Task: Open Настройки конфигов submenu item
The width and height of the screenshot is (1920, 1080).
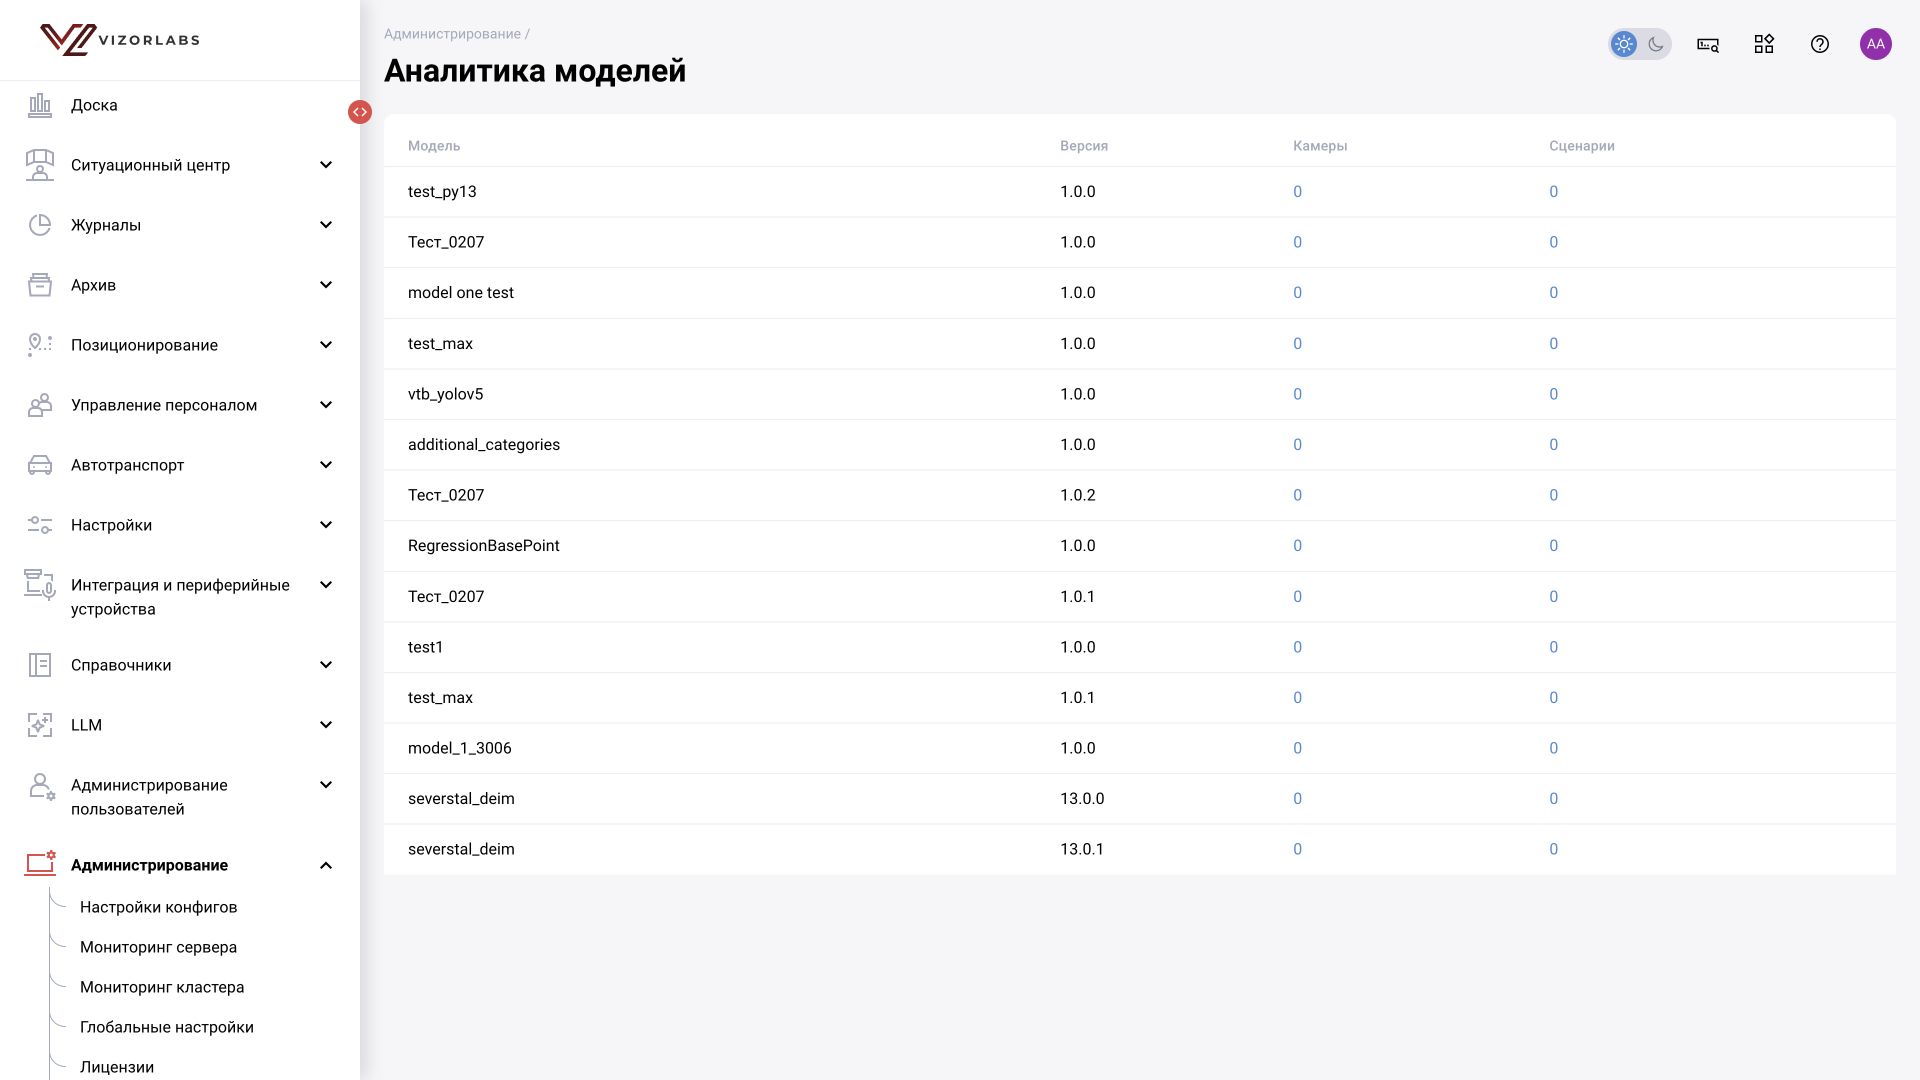Action: [x=158, y=907]
